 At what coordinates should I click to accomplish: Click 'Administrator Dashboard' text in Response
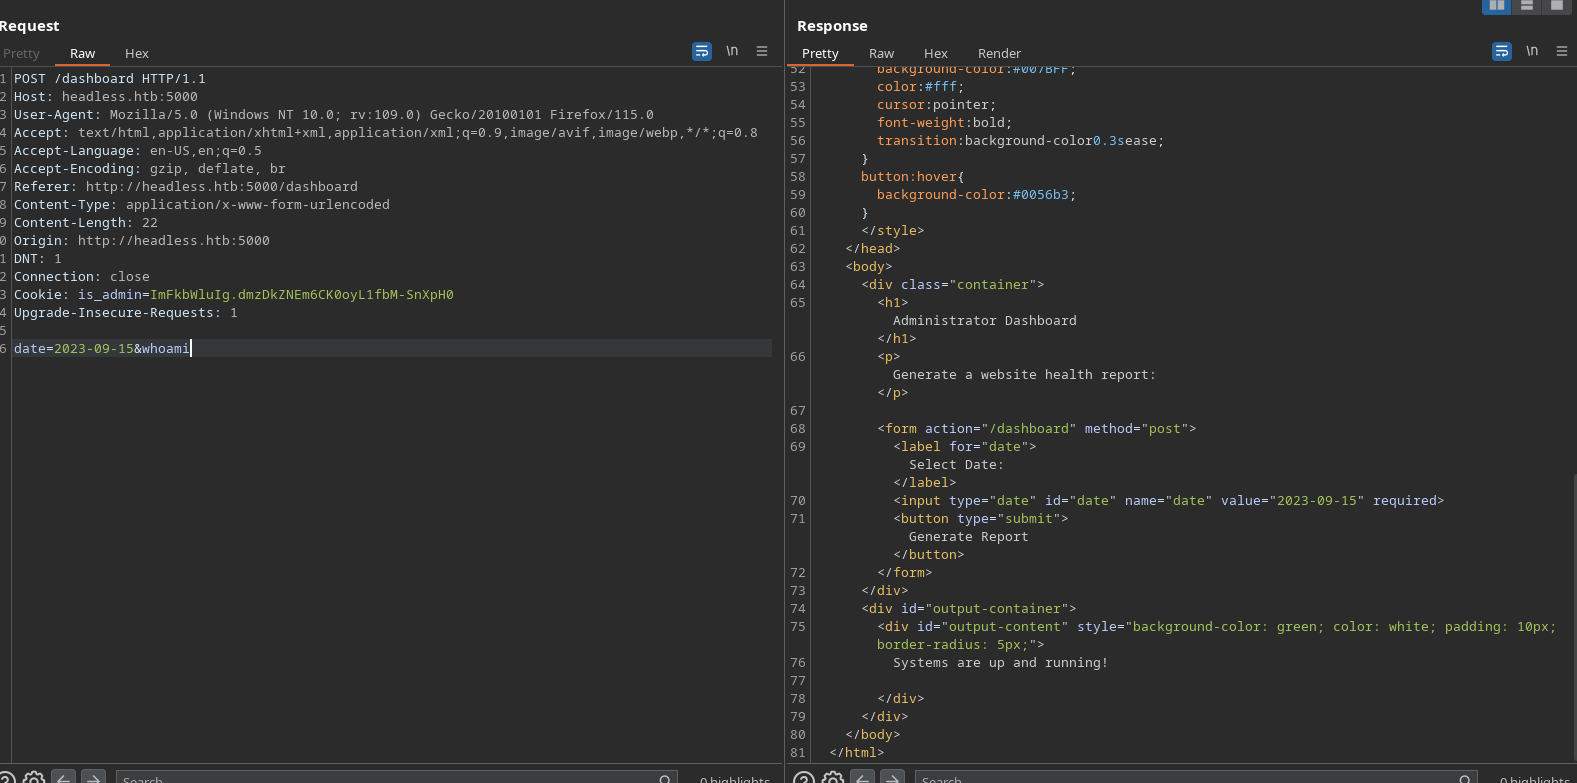[x=985, y=321]
